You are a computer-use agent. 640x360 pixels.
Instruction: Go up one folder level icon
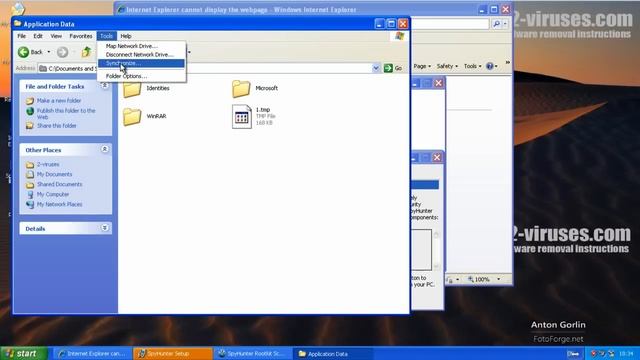click(86, 52)
